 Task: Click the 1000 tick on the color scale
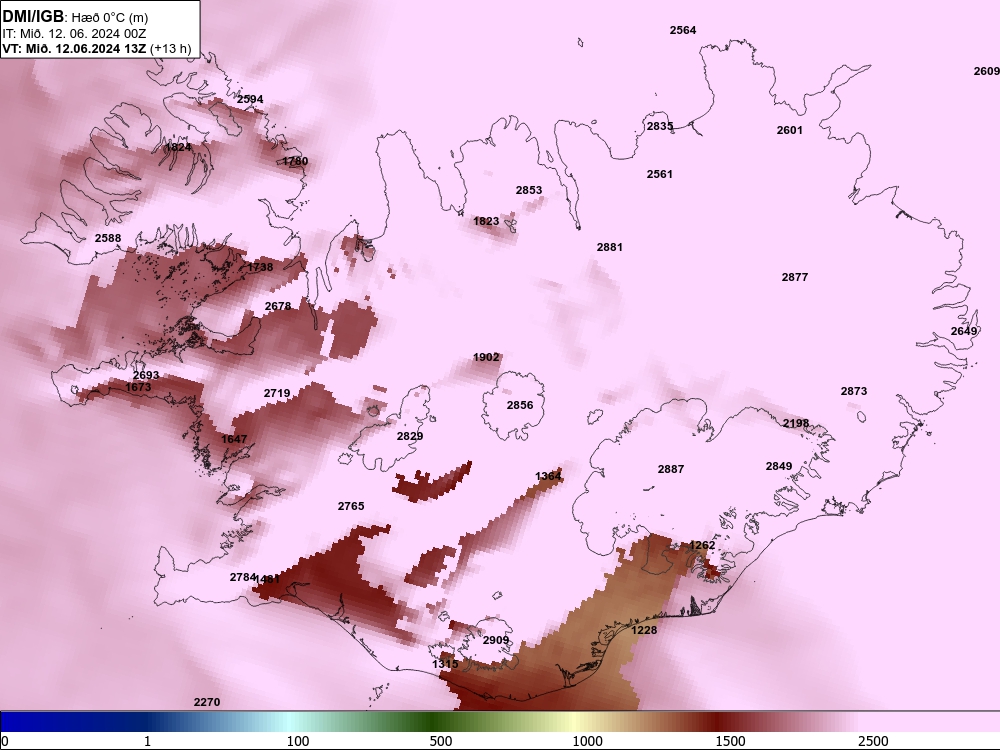point(587,741)
